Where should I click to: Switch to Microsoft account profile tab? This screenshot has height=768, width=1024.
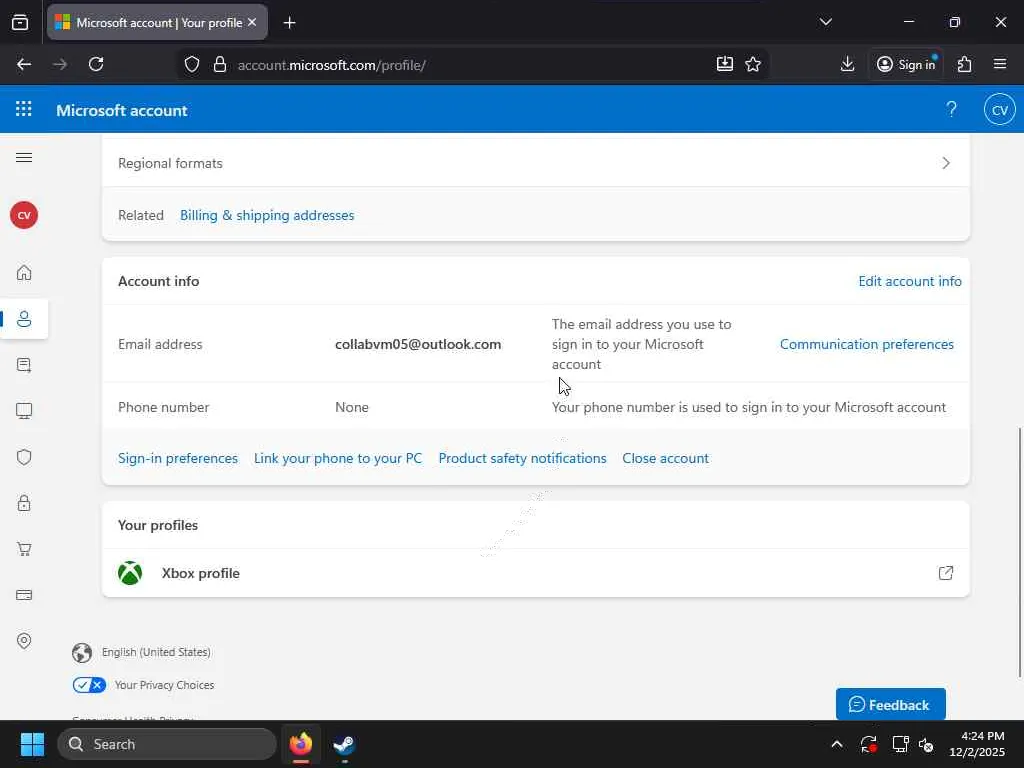(x=157, y=22)
